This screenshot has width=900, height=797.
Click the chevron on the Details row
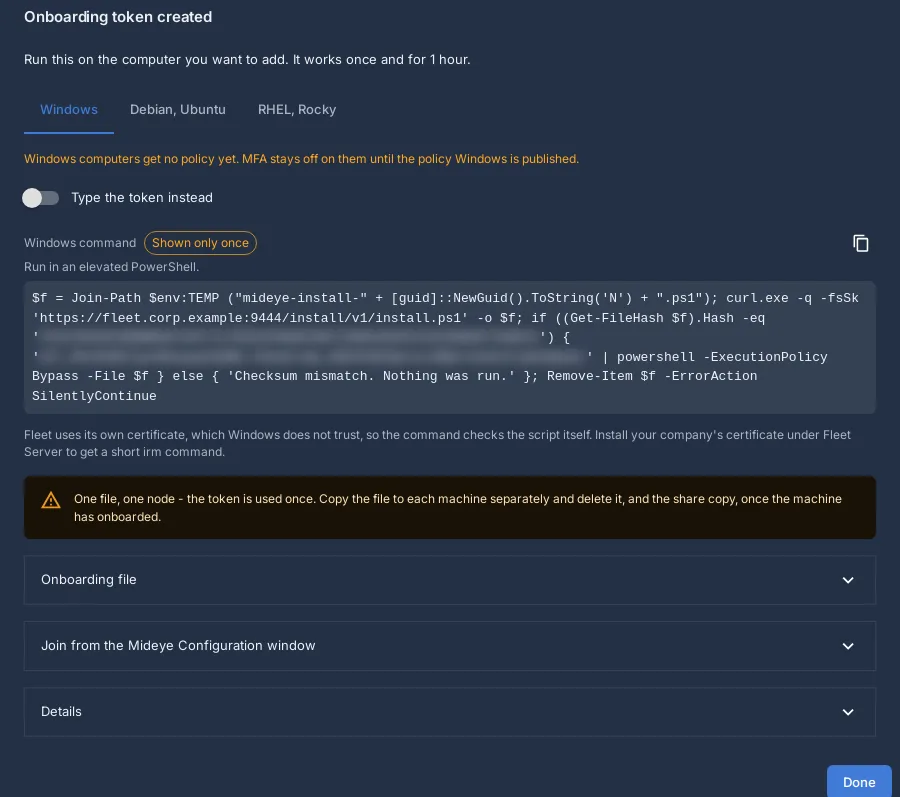point(848,712)
